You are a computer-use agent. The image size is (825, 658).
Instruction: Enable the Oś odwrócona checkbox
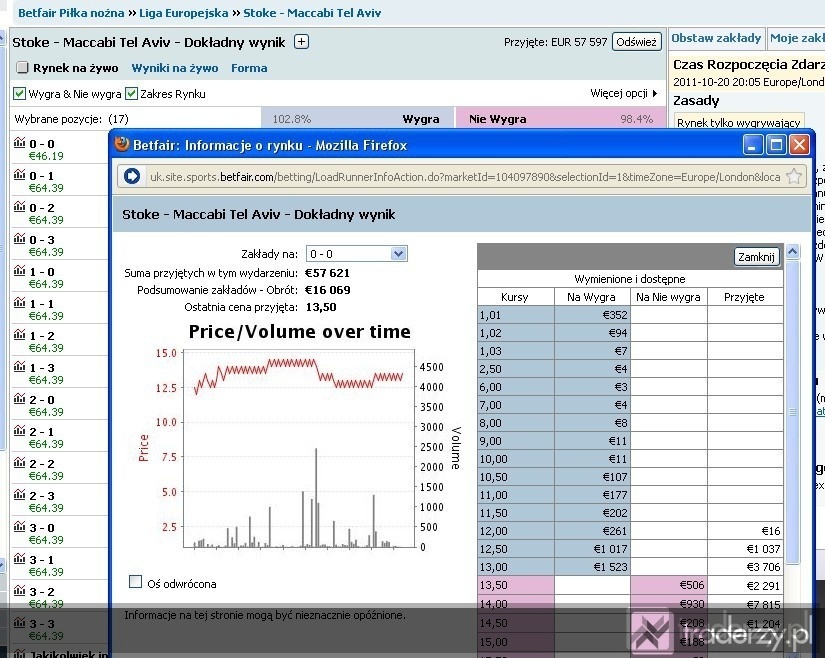coord(136,582)
